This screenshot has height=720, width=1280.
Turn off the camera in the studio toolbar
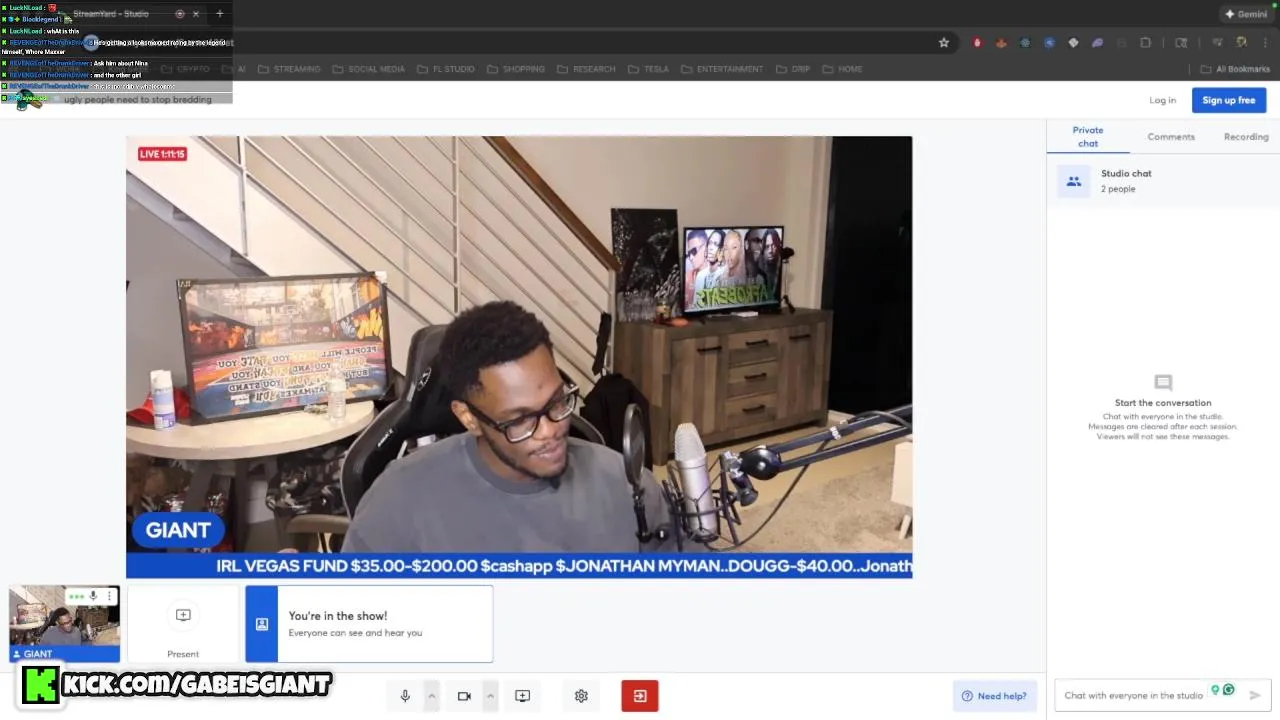464,696
